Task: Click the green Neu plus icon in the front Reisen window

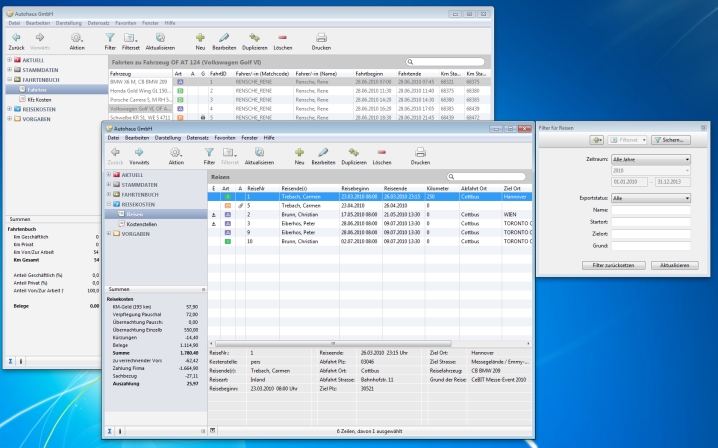Action: pos(299,152)
